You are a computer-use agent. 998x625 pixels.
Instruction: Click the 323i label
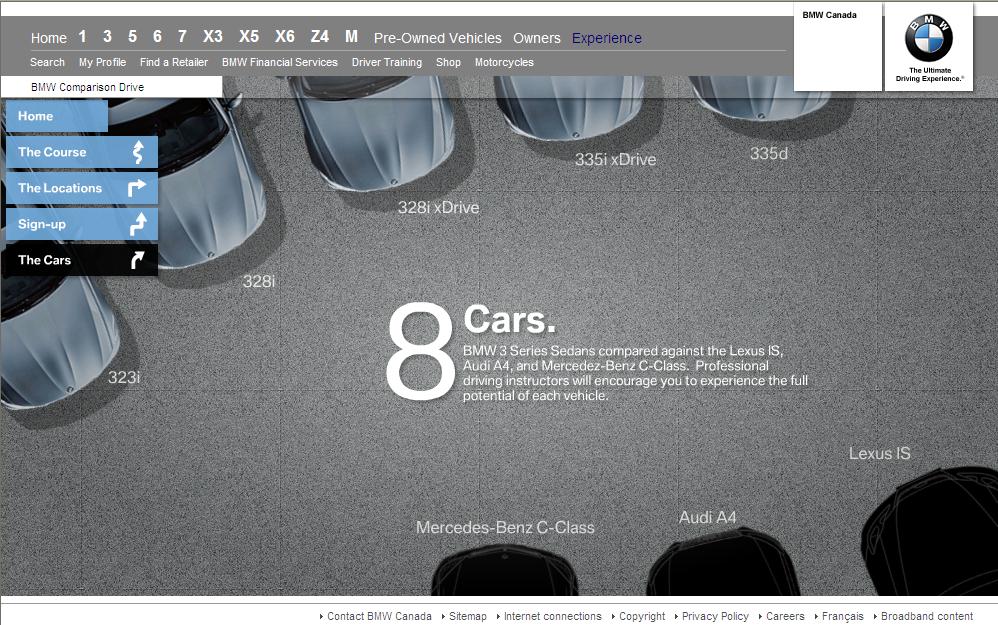click(x=123, y=377)
